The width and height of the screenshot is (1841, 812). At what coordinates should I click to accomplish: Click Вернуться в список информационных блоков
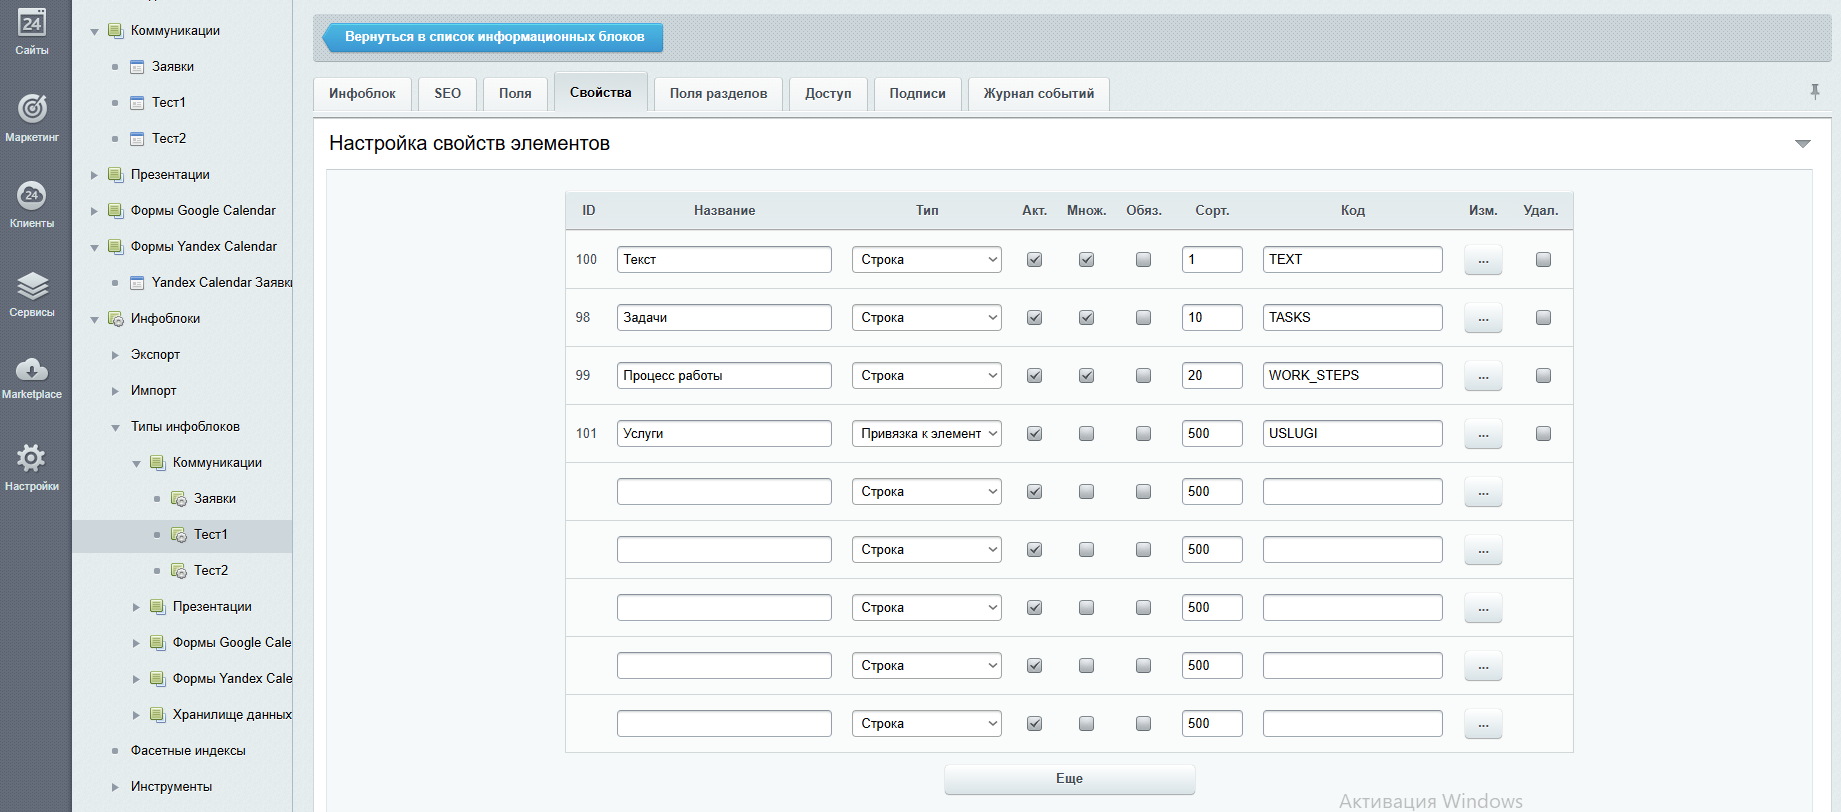pyautogui.click(x=494, y=37)
